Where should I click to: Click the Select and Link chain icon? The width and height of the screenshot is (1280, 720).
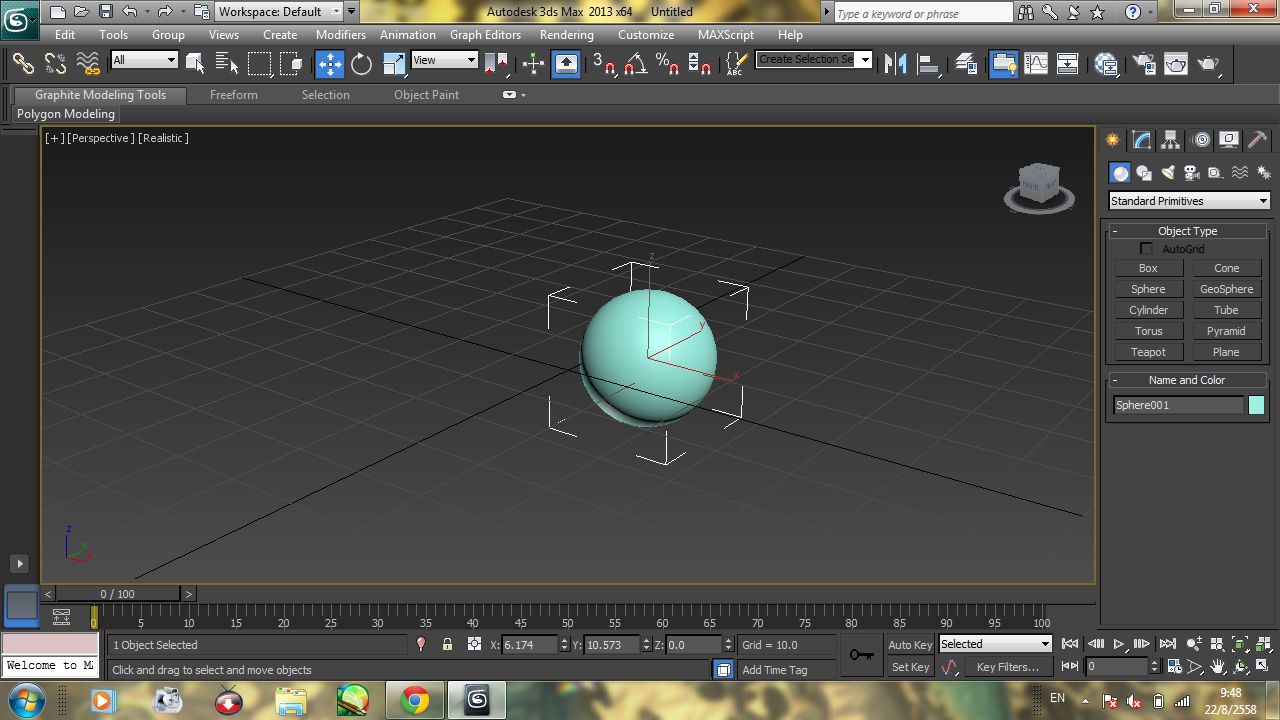[x=23, y=64]
